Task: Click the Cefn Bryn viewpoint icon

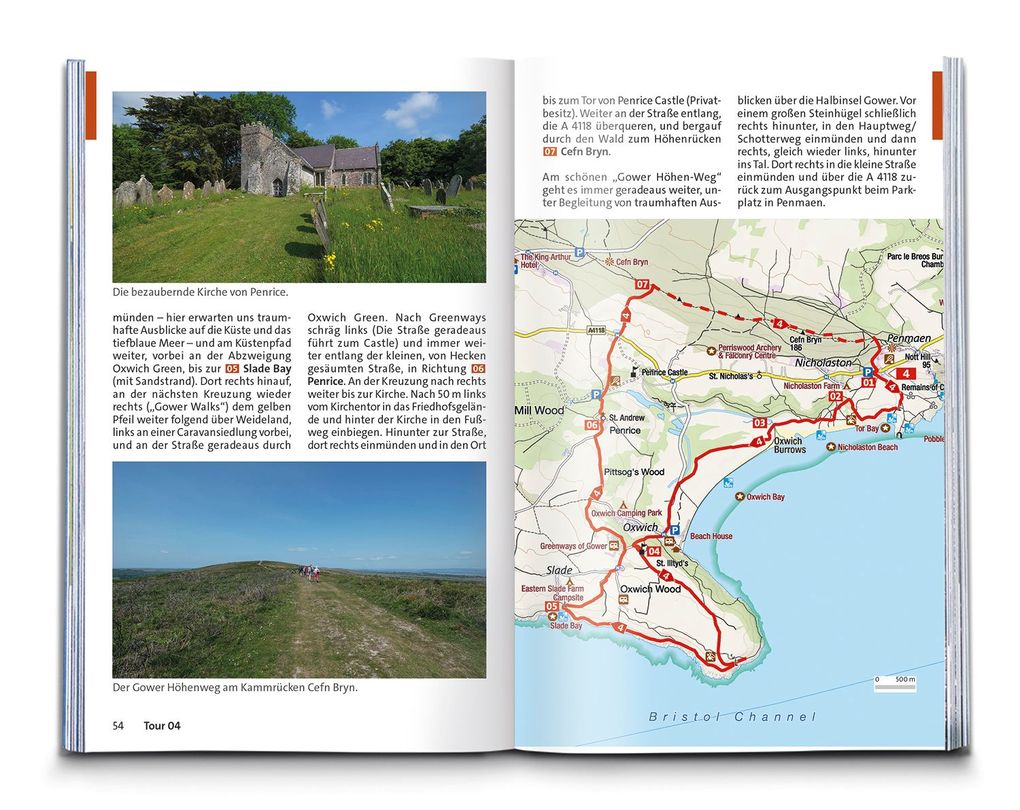Action: (610, 262)
